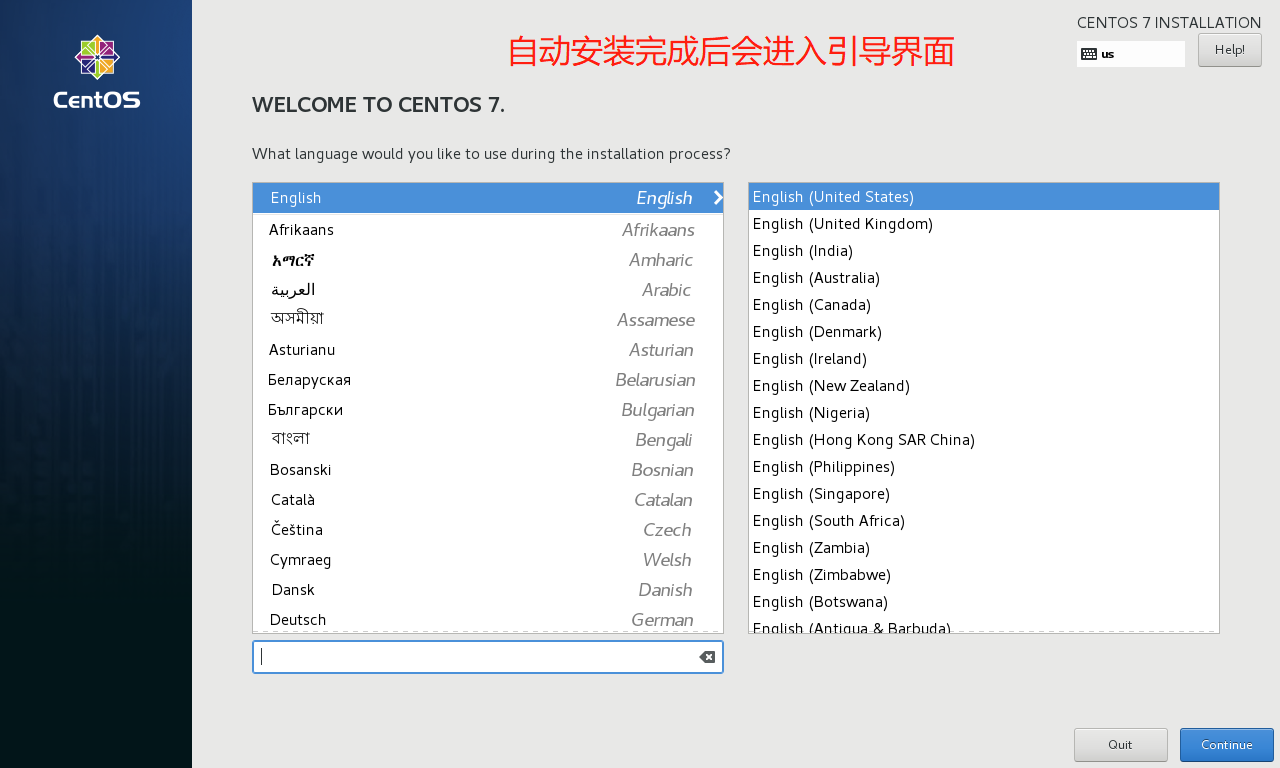Viewport: 1280px width, 768px height.
Task: Click the keyboard layout icon next to 'us'
Action: coord(1089,54)
